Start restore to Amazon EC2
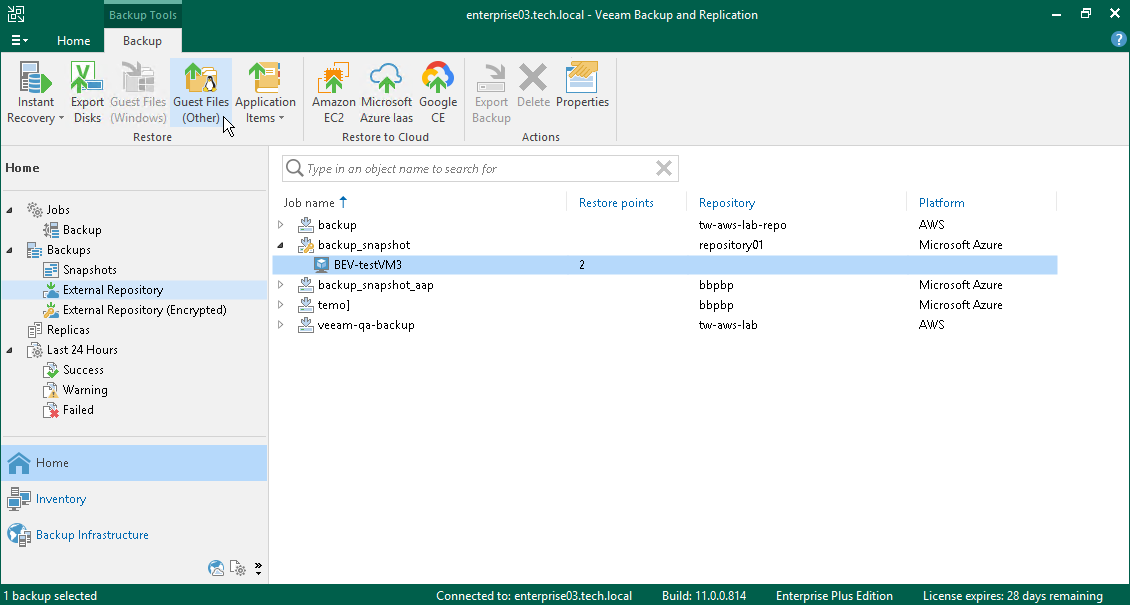This screenshot has width=1130, height=605. coord(334,94)
